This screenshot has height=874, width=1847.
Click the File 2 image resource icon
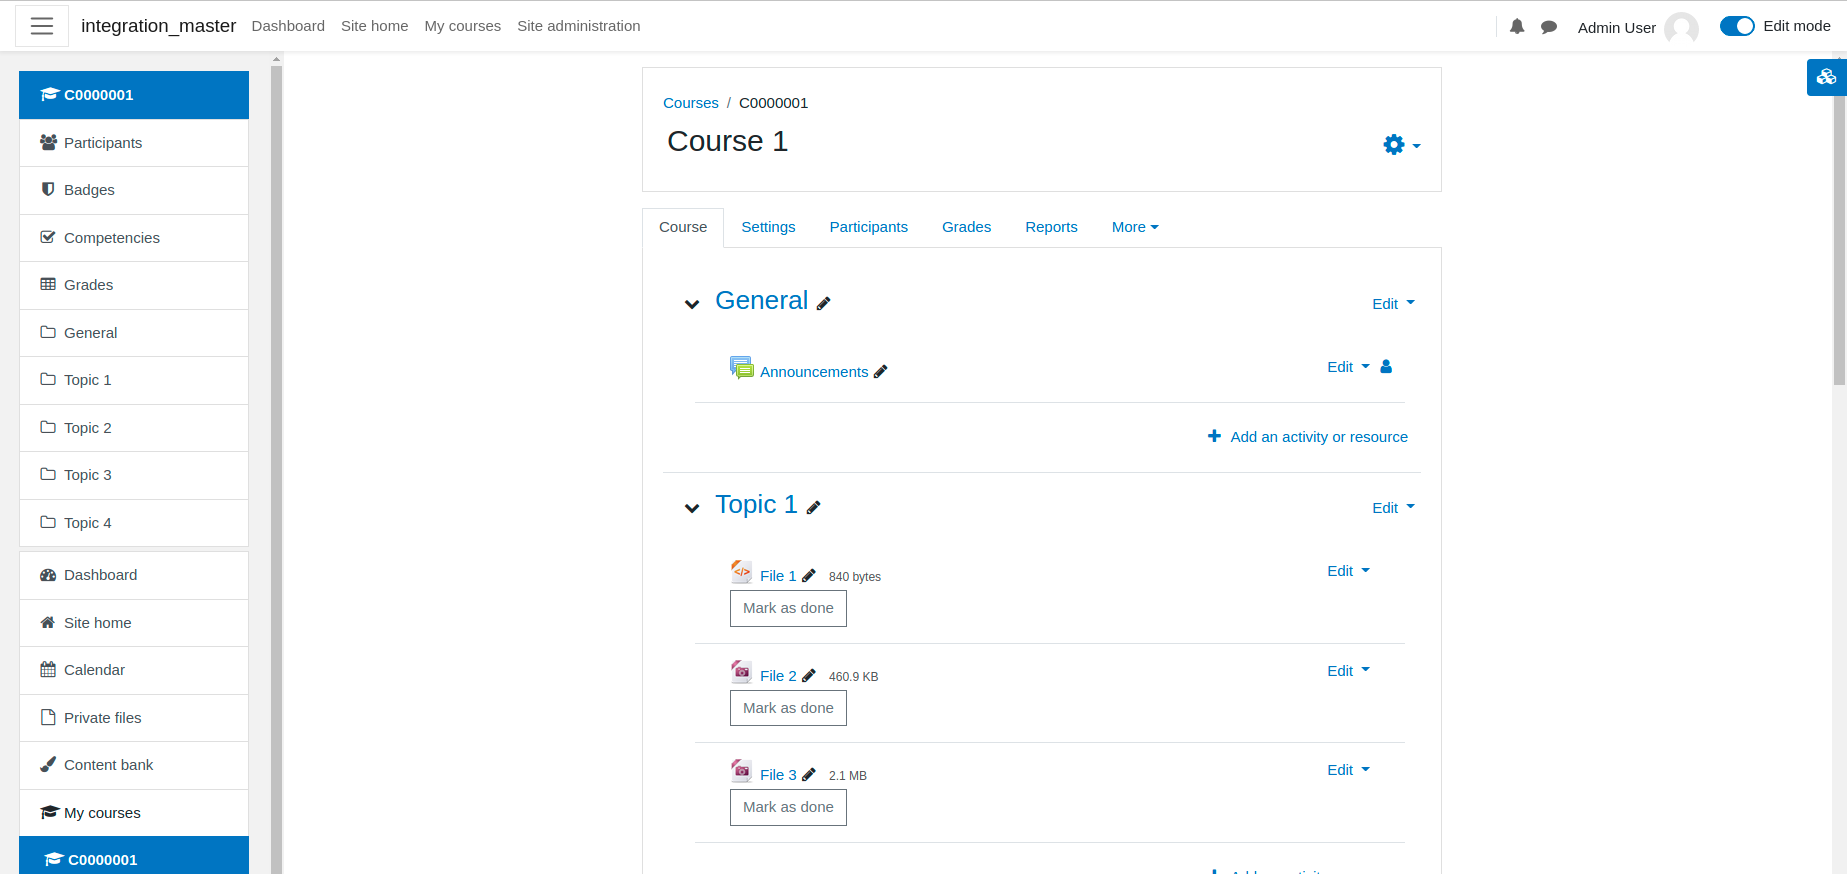tap(741, 672)
